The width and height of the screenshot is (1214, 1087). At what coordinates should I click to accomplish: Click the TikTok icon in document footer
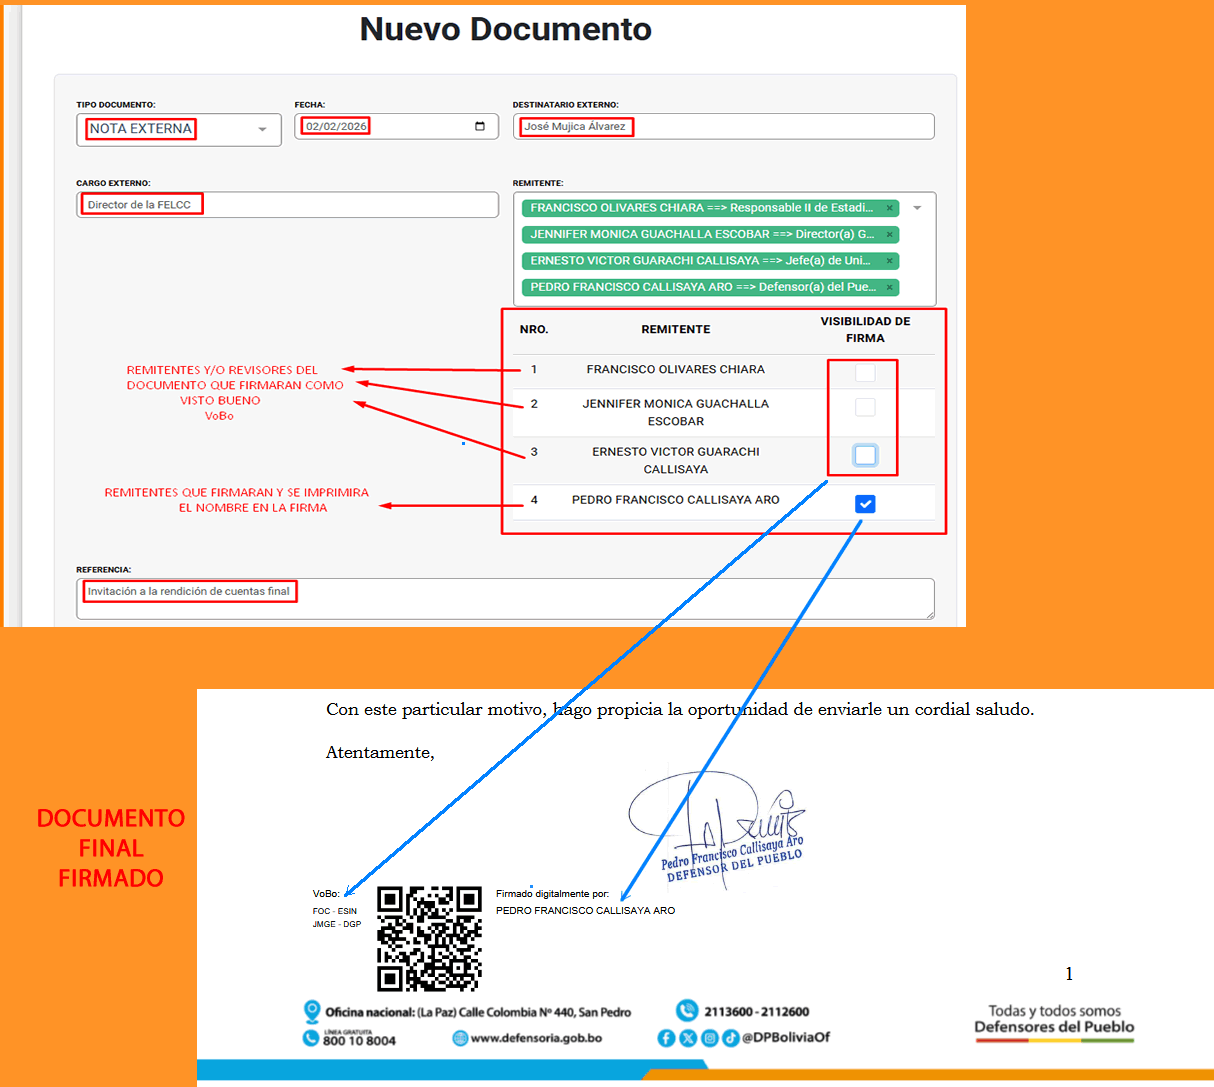click(731, 1038)
